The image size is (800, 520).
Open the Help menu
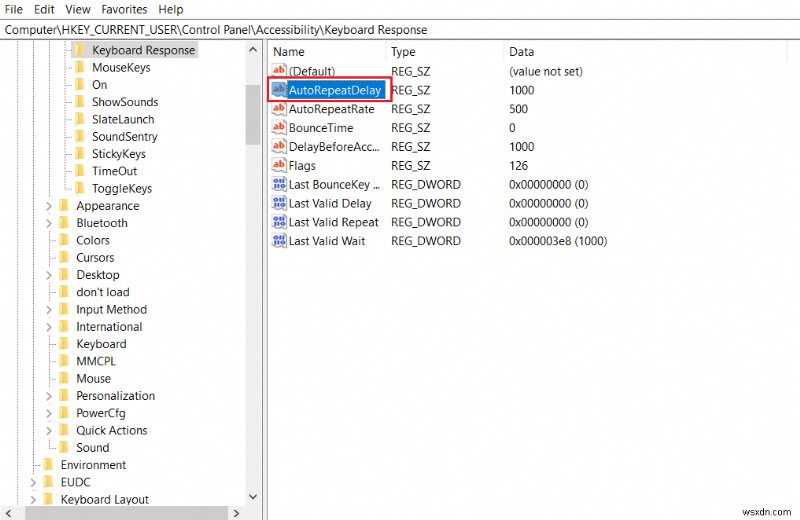170,9
